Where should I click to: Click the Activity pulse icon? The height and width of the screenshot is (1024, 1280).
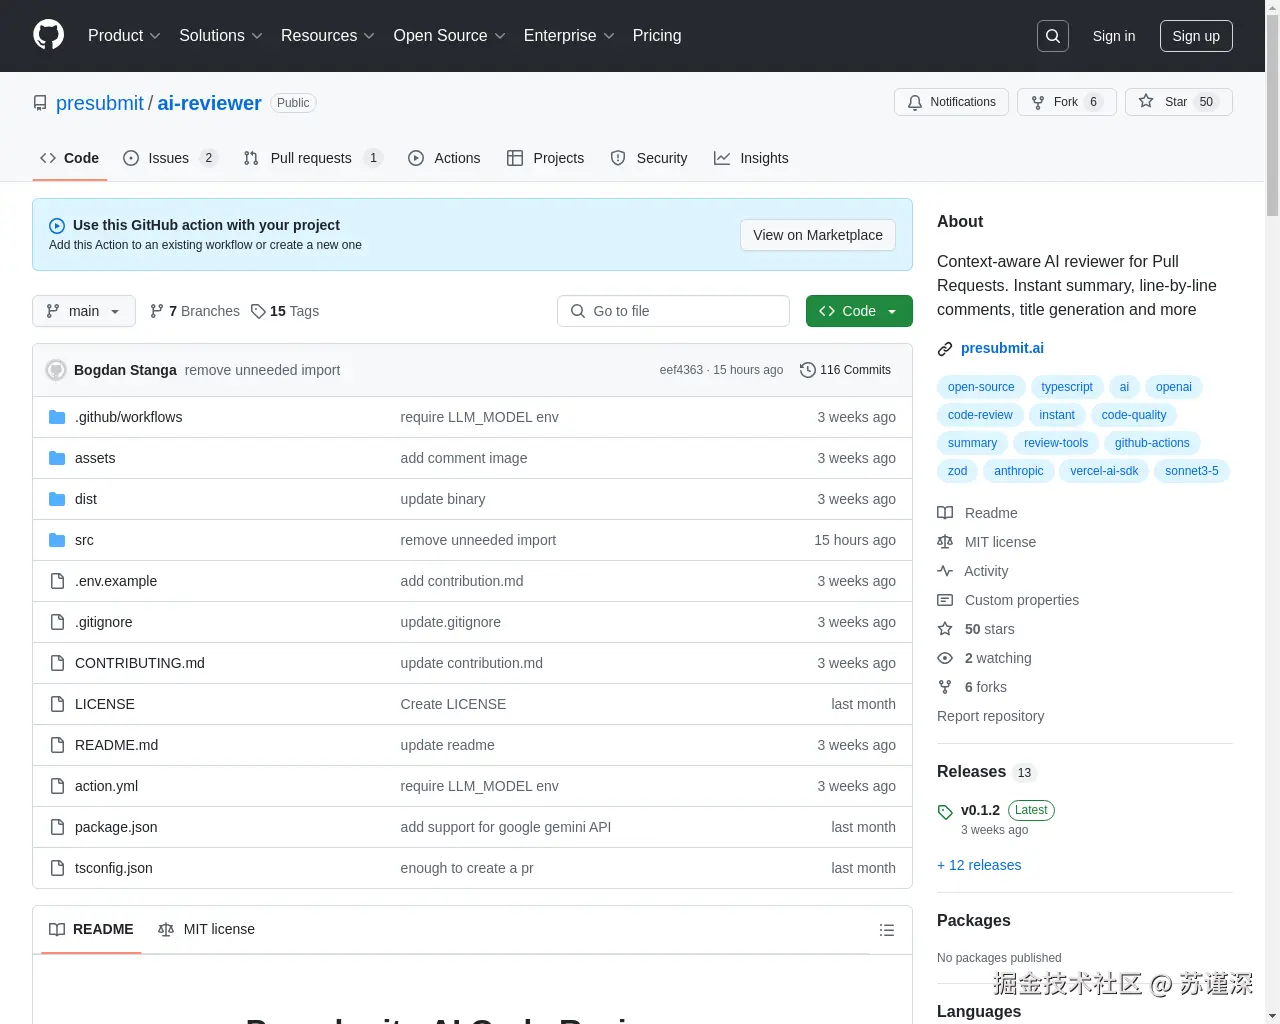click(945, 571)
